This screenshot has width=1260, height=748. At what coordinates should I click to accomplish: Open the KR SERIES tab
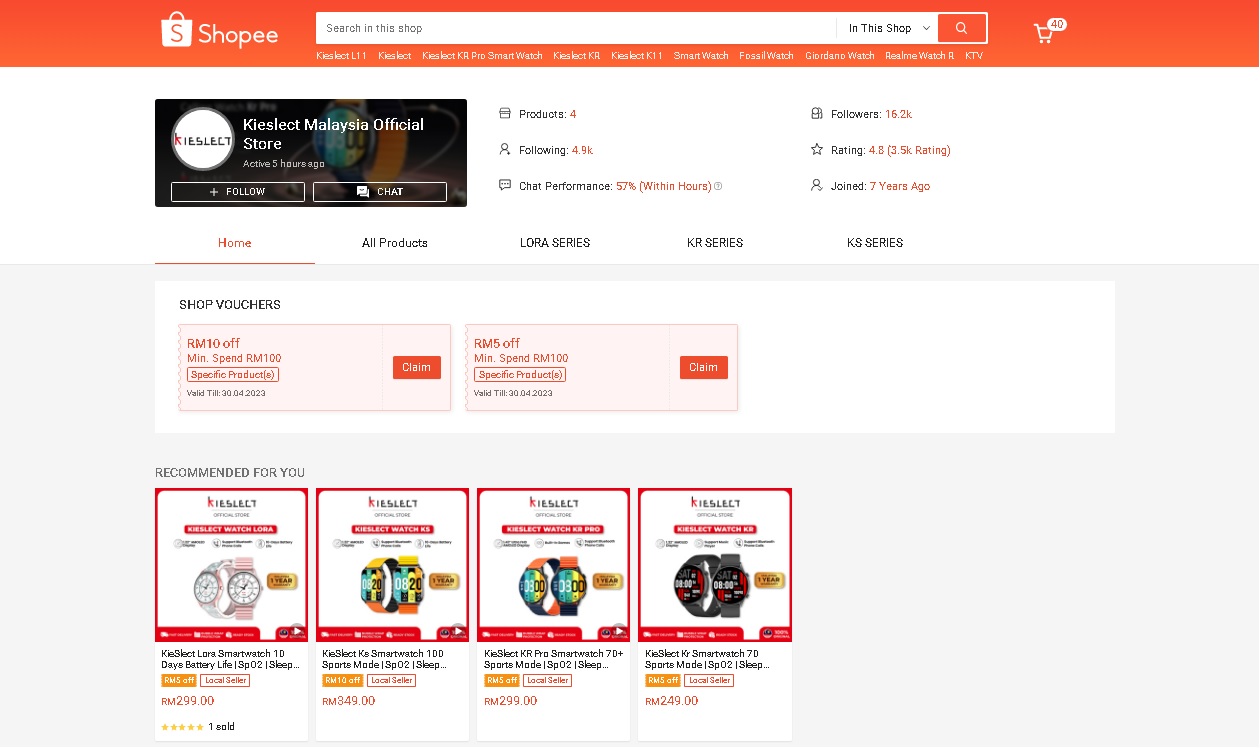point(715,243)
